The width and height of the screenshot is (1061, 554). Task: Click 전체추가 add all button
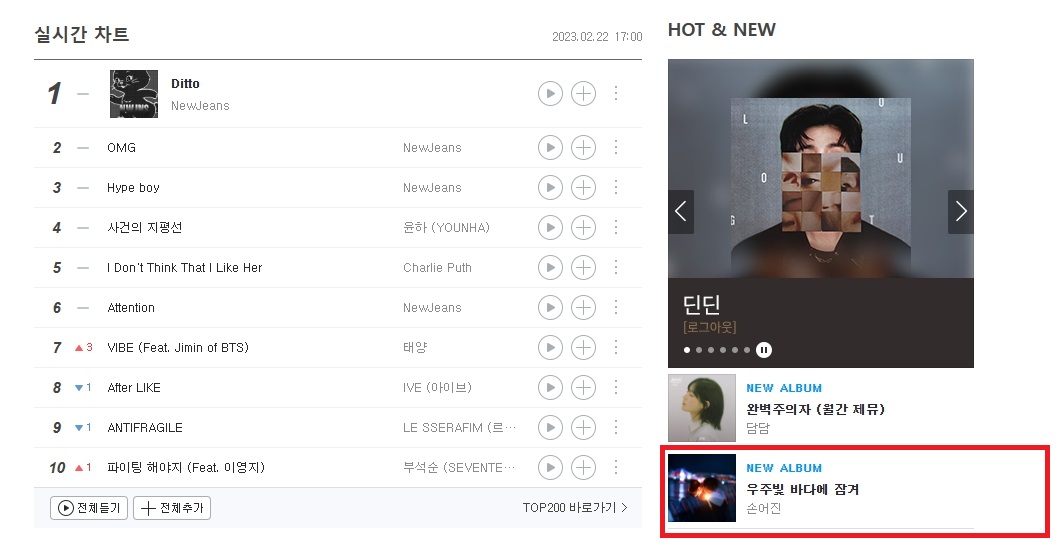pyautogui.click(x=172, y=508)
